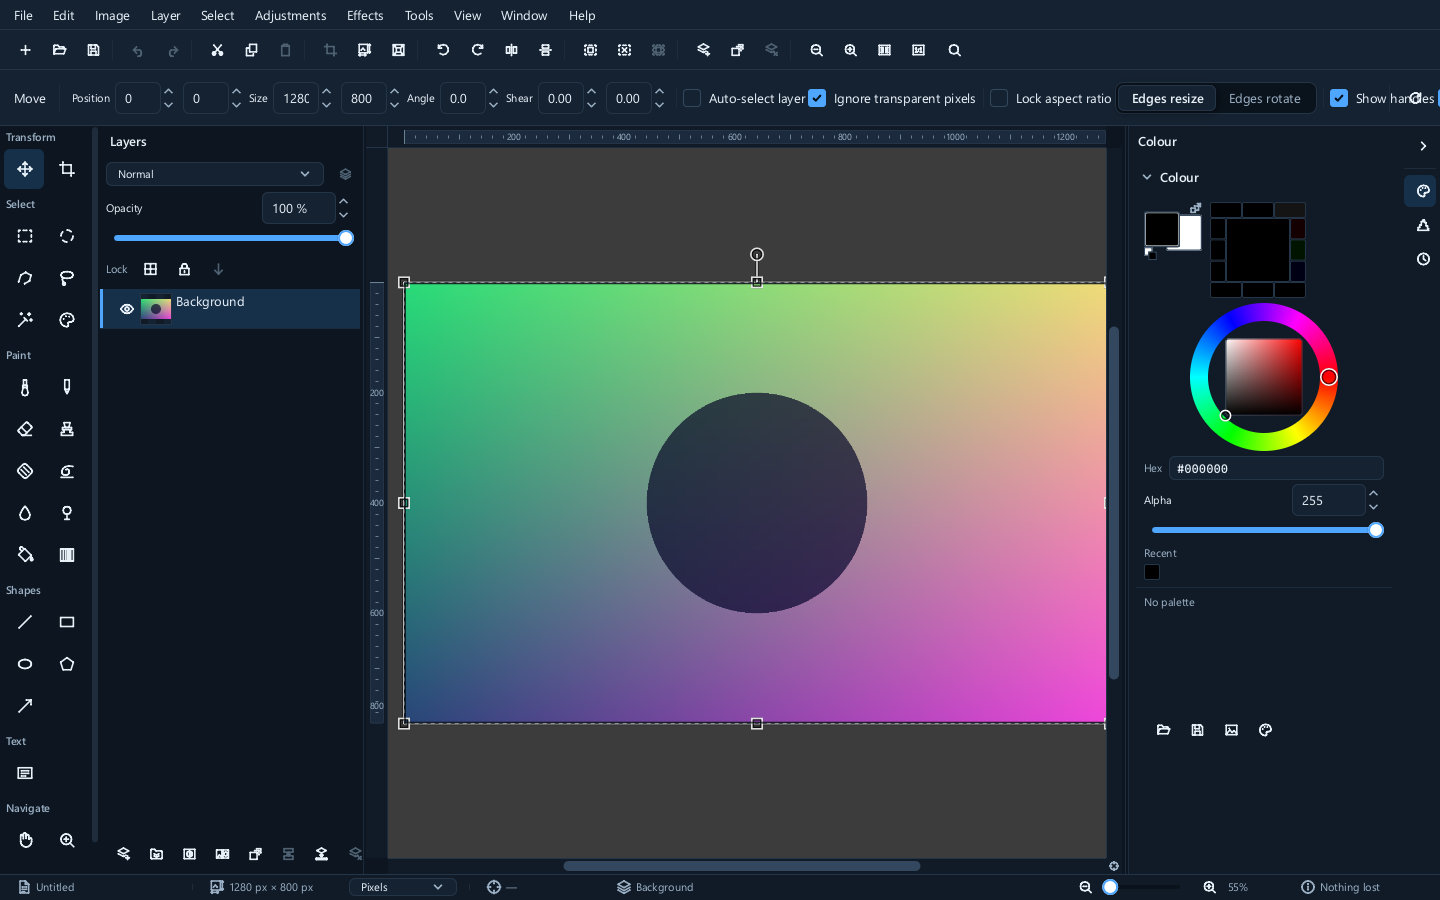This screenshot has height=900, width=1440.
Task: Open the Adjustments menu
Action: click(x=290, y=15)
